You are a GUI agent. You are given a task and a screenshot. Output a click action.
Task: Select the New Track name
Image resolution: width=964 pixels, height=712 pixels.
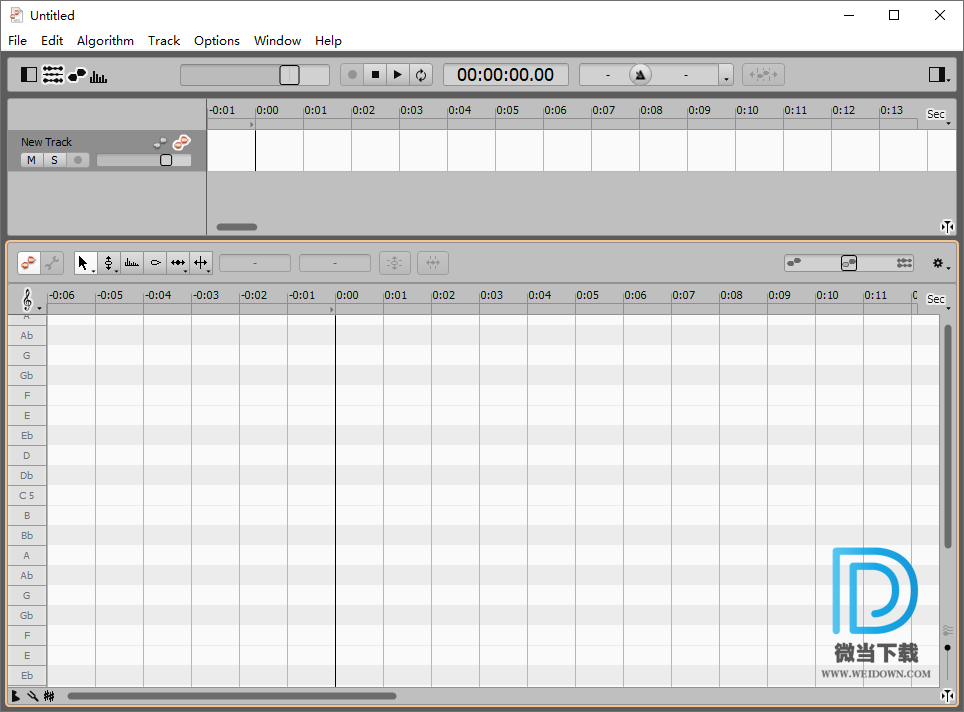pos(46,142)
